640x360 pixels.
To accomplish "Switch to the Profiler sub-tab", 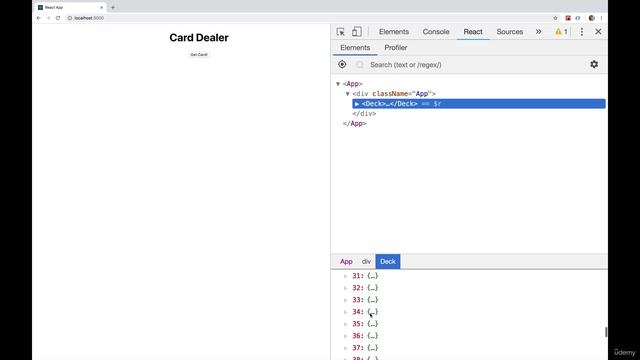I will [396, 48].
